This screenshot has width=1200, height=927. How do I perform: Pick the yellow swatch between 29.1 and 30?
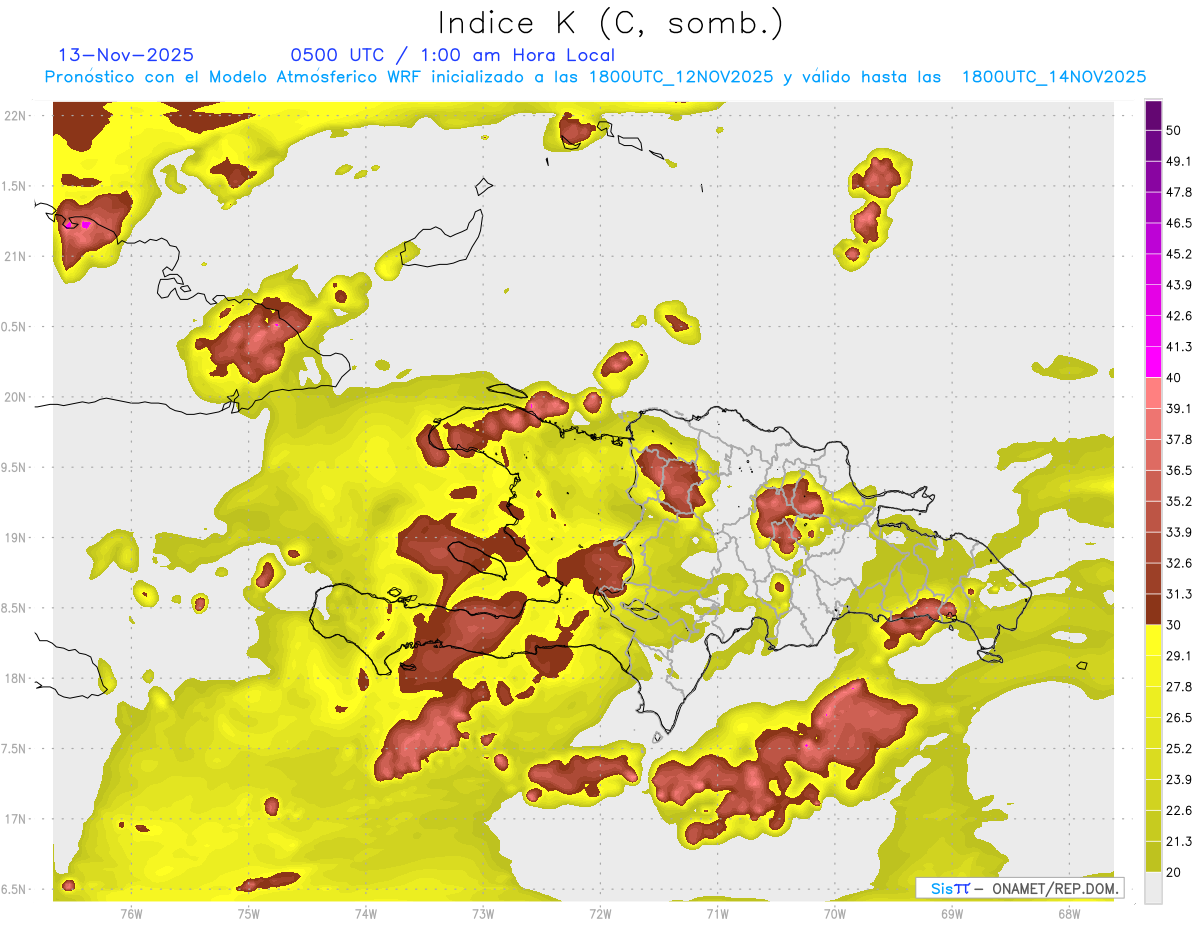click(x=1153, y=641)
